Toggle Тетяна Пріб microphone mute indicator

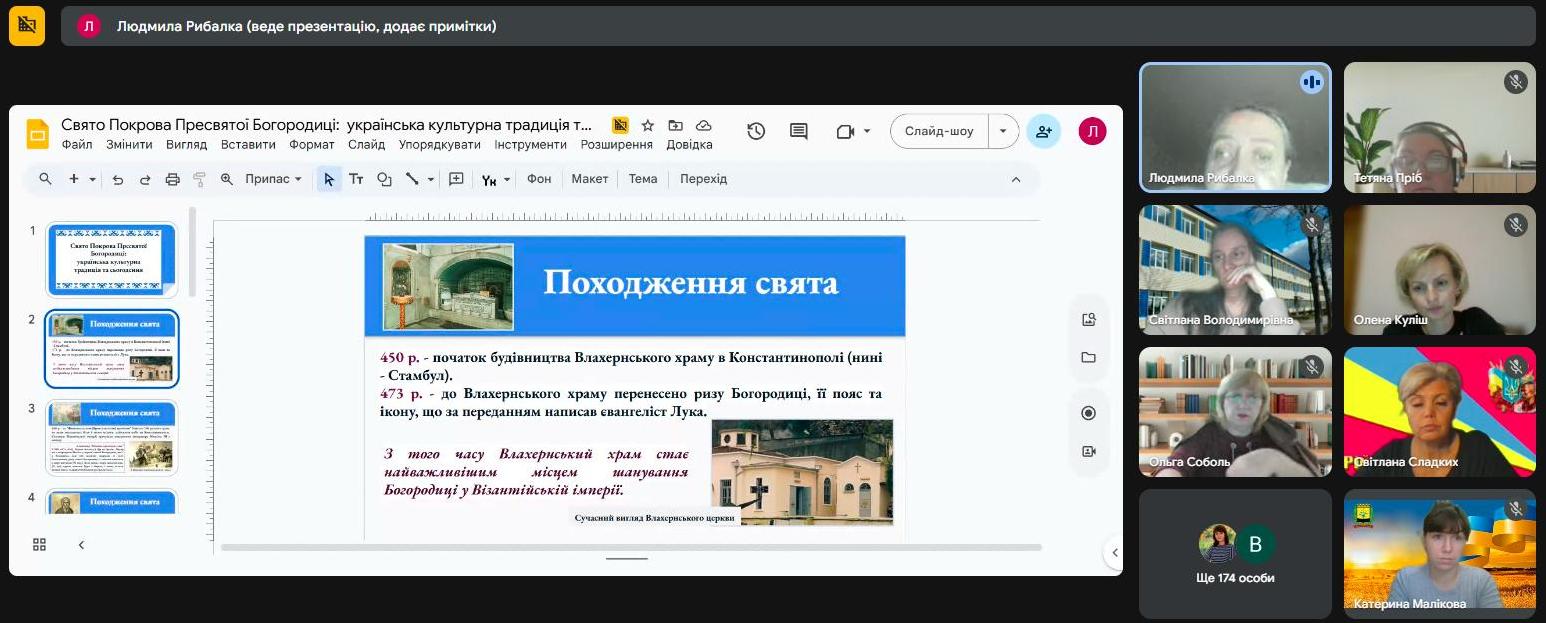tap(1515, 82)
